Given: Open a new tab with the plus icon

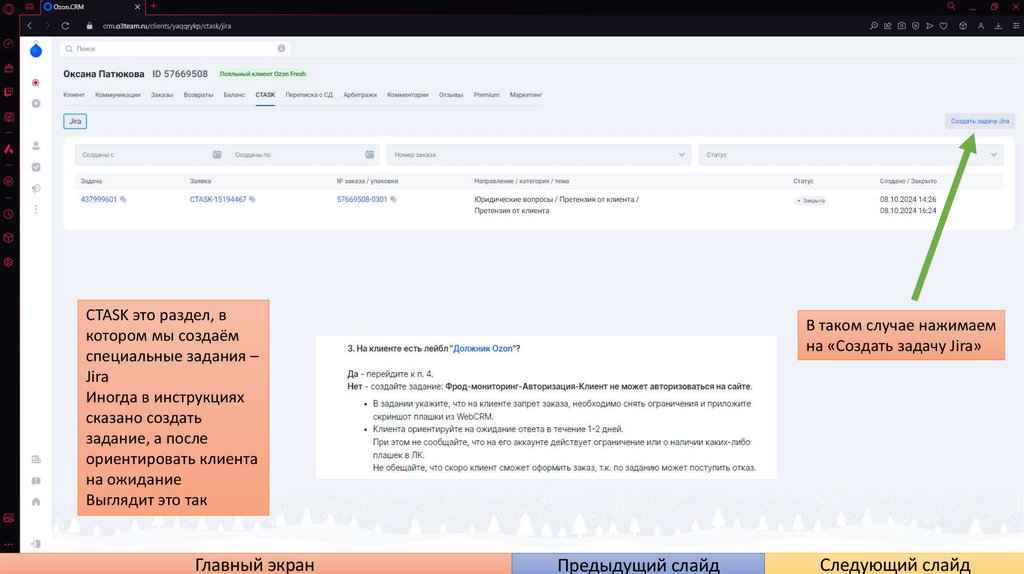Looking at the screenshot, I should coord(153,7).
